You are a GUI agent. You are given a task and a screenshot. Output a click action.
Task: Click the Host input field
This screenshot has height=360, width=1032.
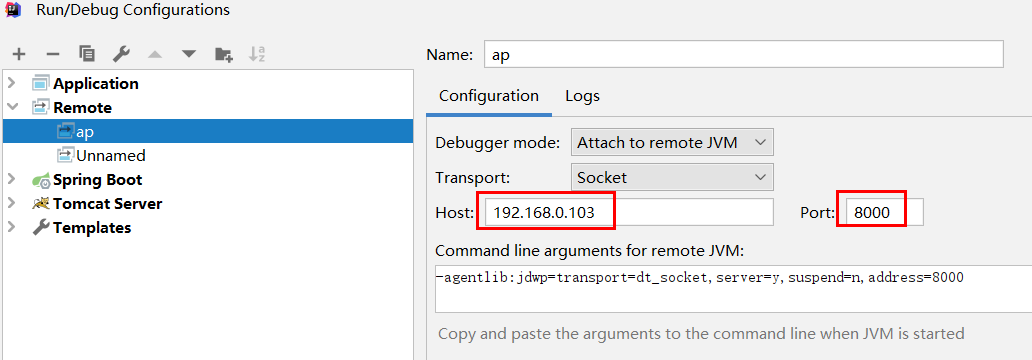[x=629, y=212]
